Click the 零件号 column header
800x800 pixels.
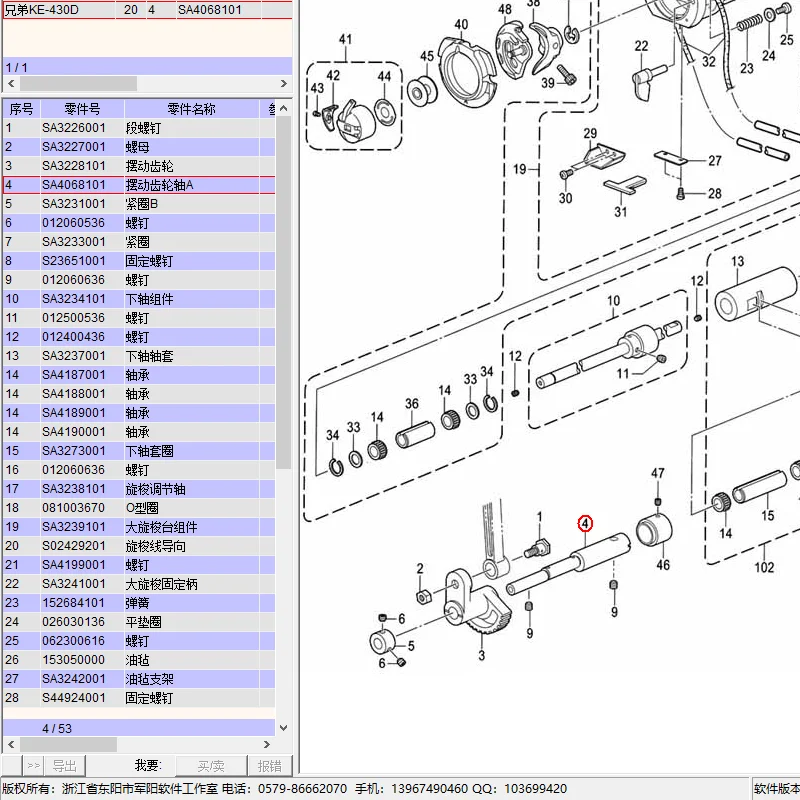82,109
